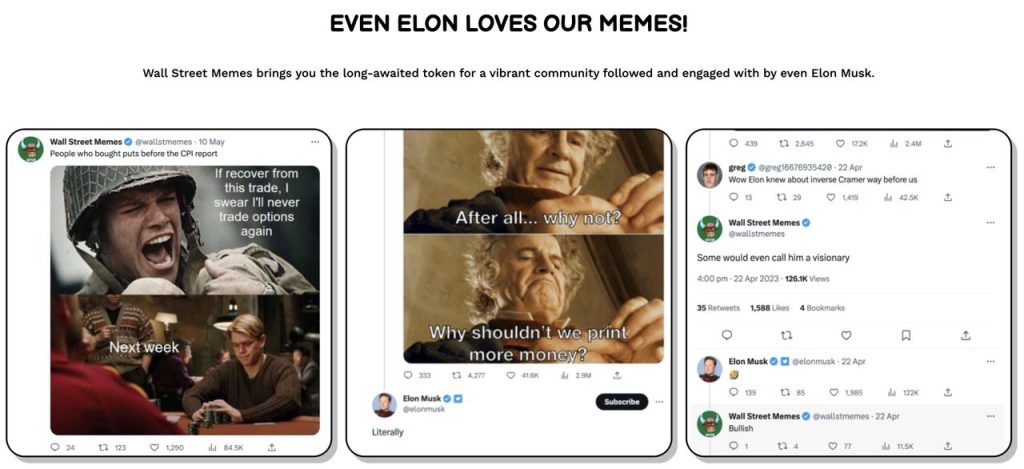Like the CPI report puts meme tweet
Screen dimensions: 1024x469
(170, 447)
